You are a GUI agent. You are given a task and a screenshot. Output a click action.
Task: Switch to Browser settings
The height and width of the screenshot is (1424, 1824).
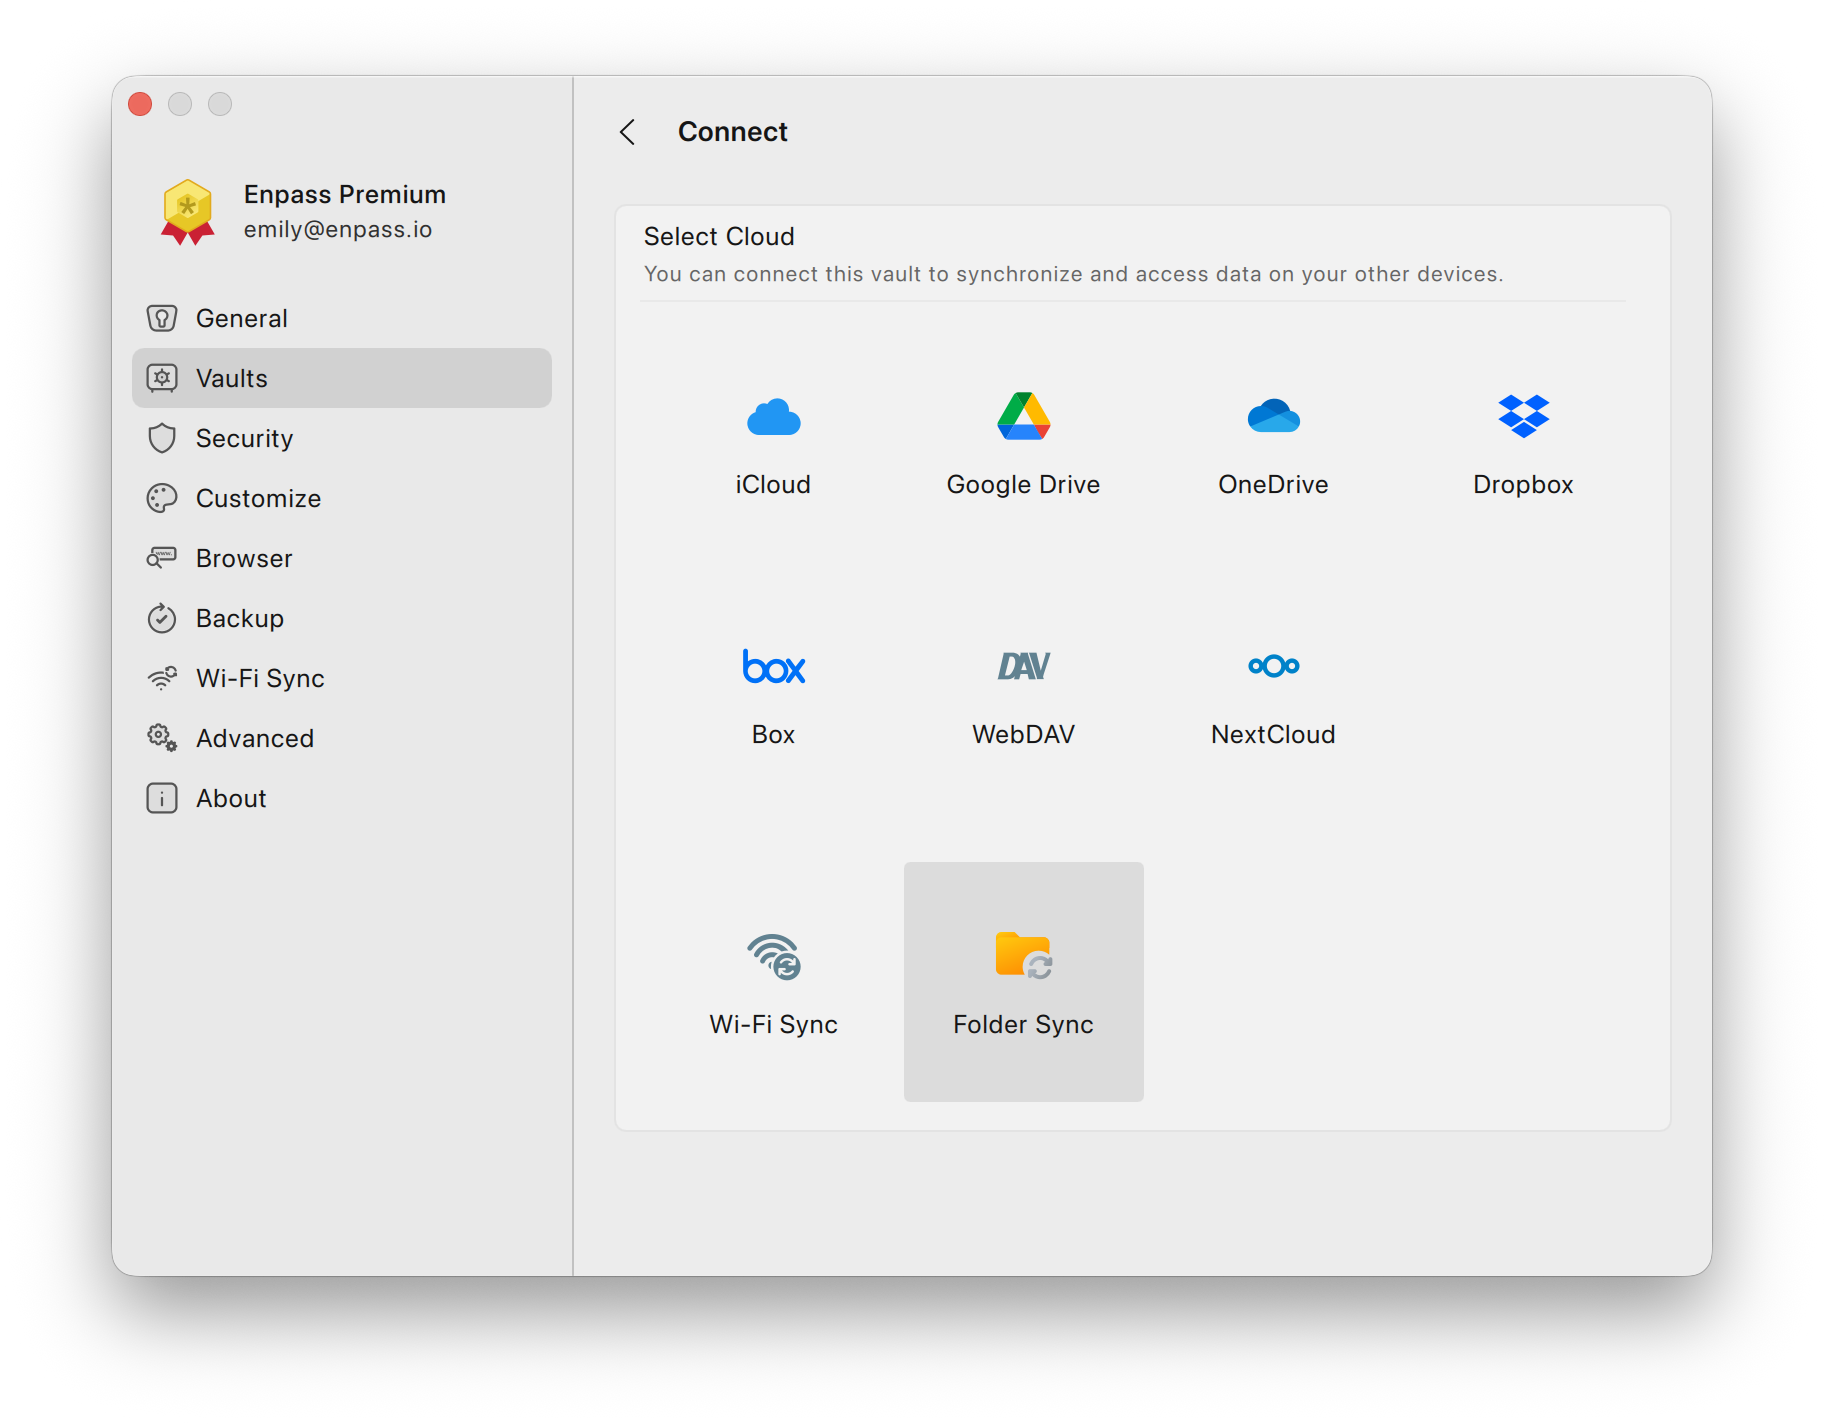pyautogui.click(x=342, y=558)
